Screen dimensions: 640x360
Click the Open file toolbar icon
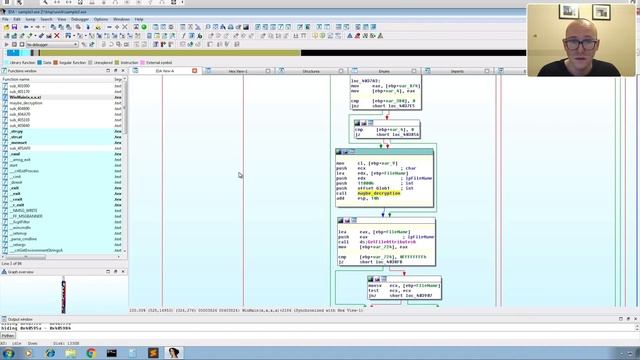click(7, 27)
